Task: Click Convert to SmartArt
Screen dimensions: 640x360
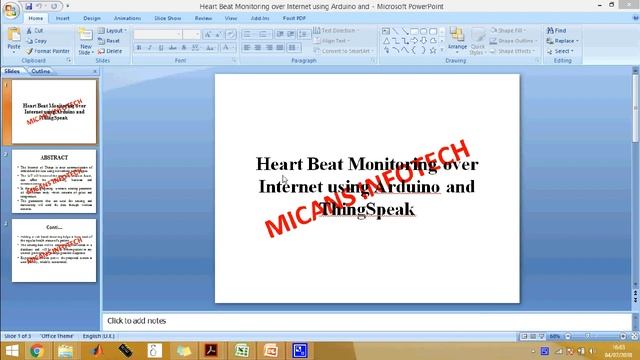Action: [344, 51]
